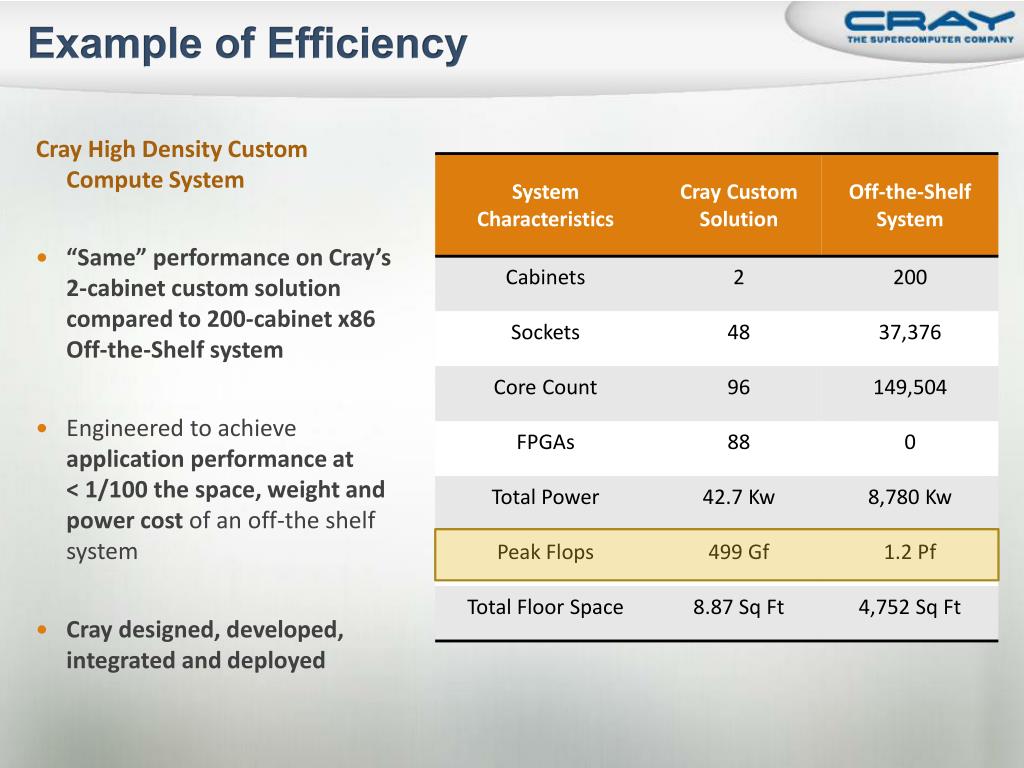Select the "Core Count" row label
This screenshot has height=768, width=1024.
[x=545, y=387]
